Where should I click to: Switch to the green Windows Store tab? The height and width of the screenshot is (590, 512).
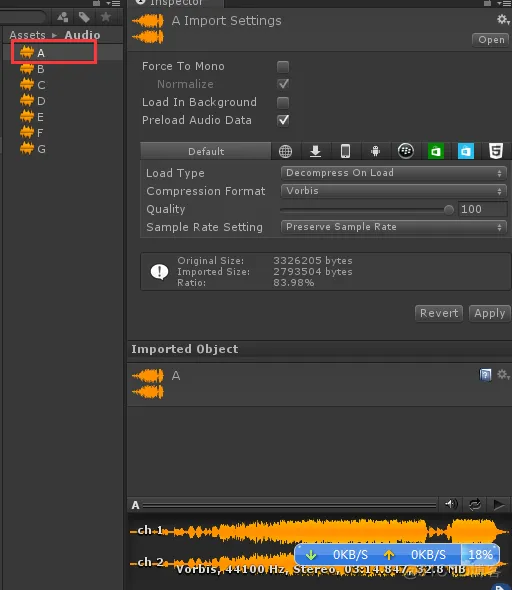pyautogui.click(x=436, y=151)
